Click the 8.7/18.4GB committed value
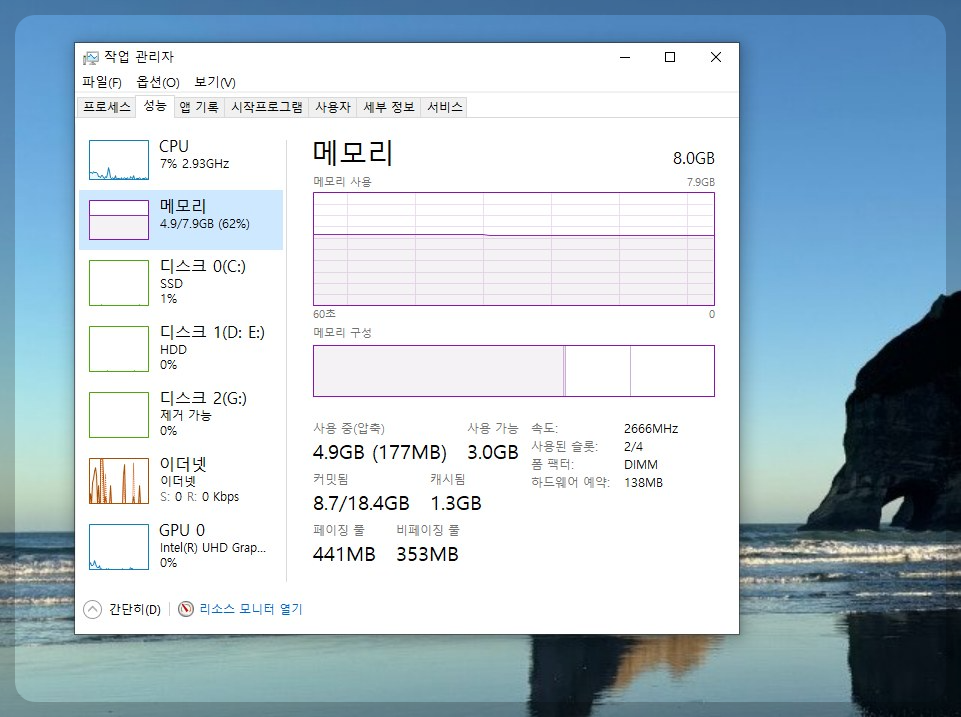The image size is (961, 717). tap(361, 503)
